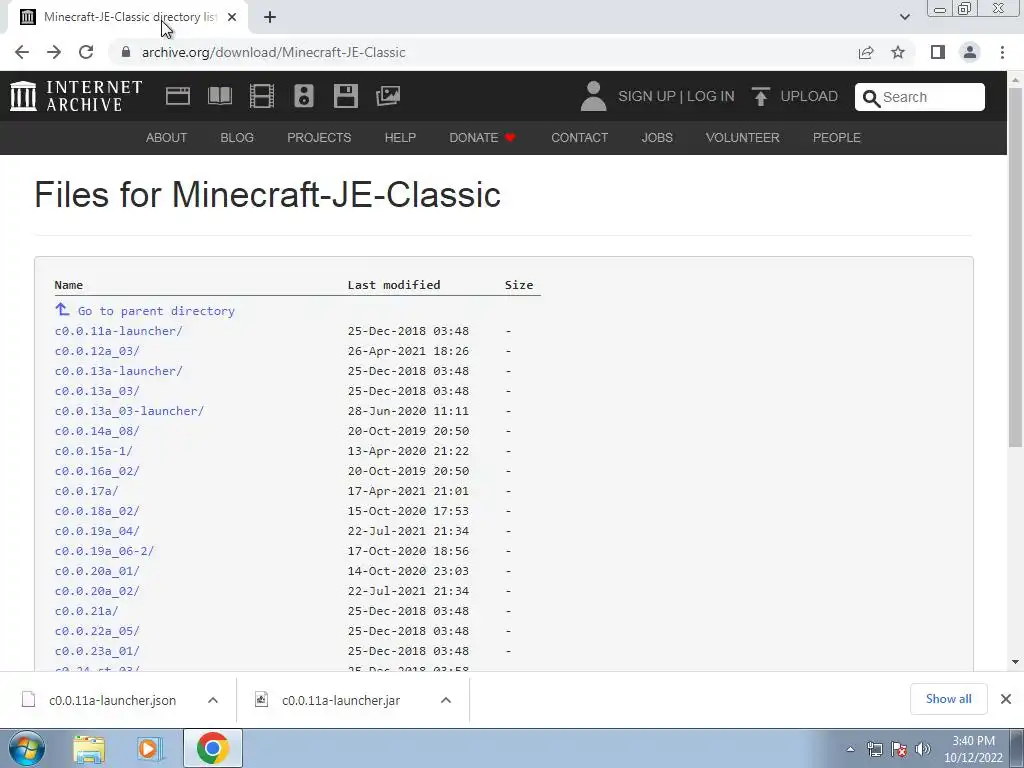Open the JOBS menu item
Viewport: 1024px width, 768px height.
657,138
